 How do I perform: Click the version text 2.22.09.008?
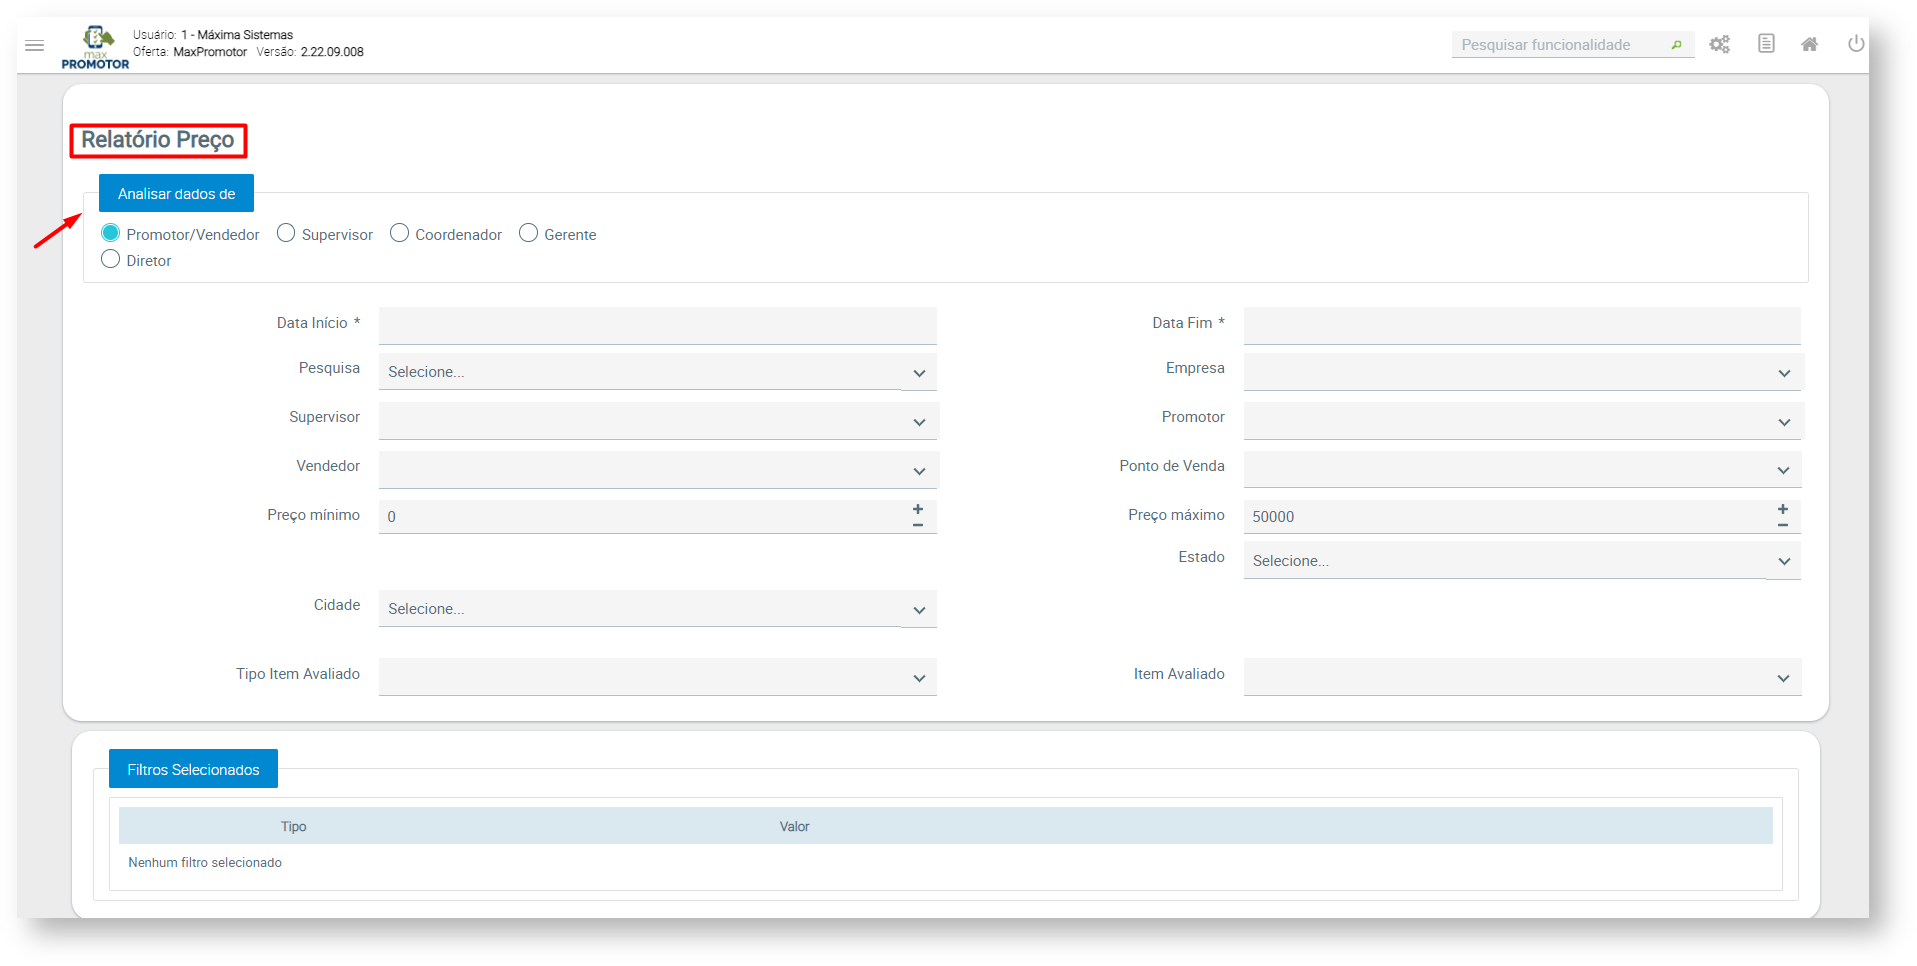pos(332,52)
